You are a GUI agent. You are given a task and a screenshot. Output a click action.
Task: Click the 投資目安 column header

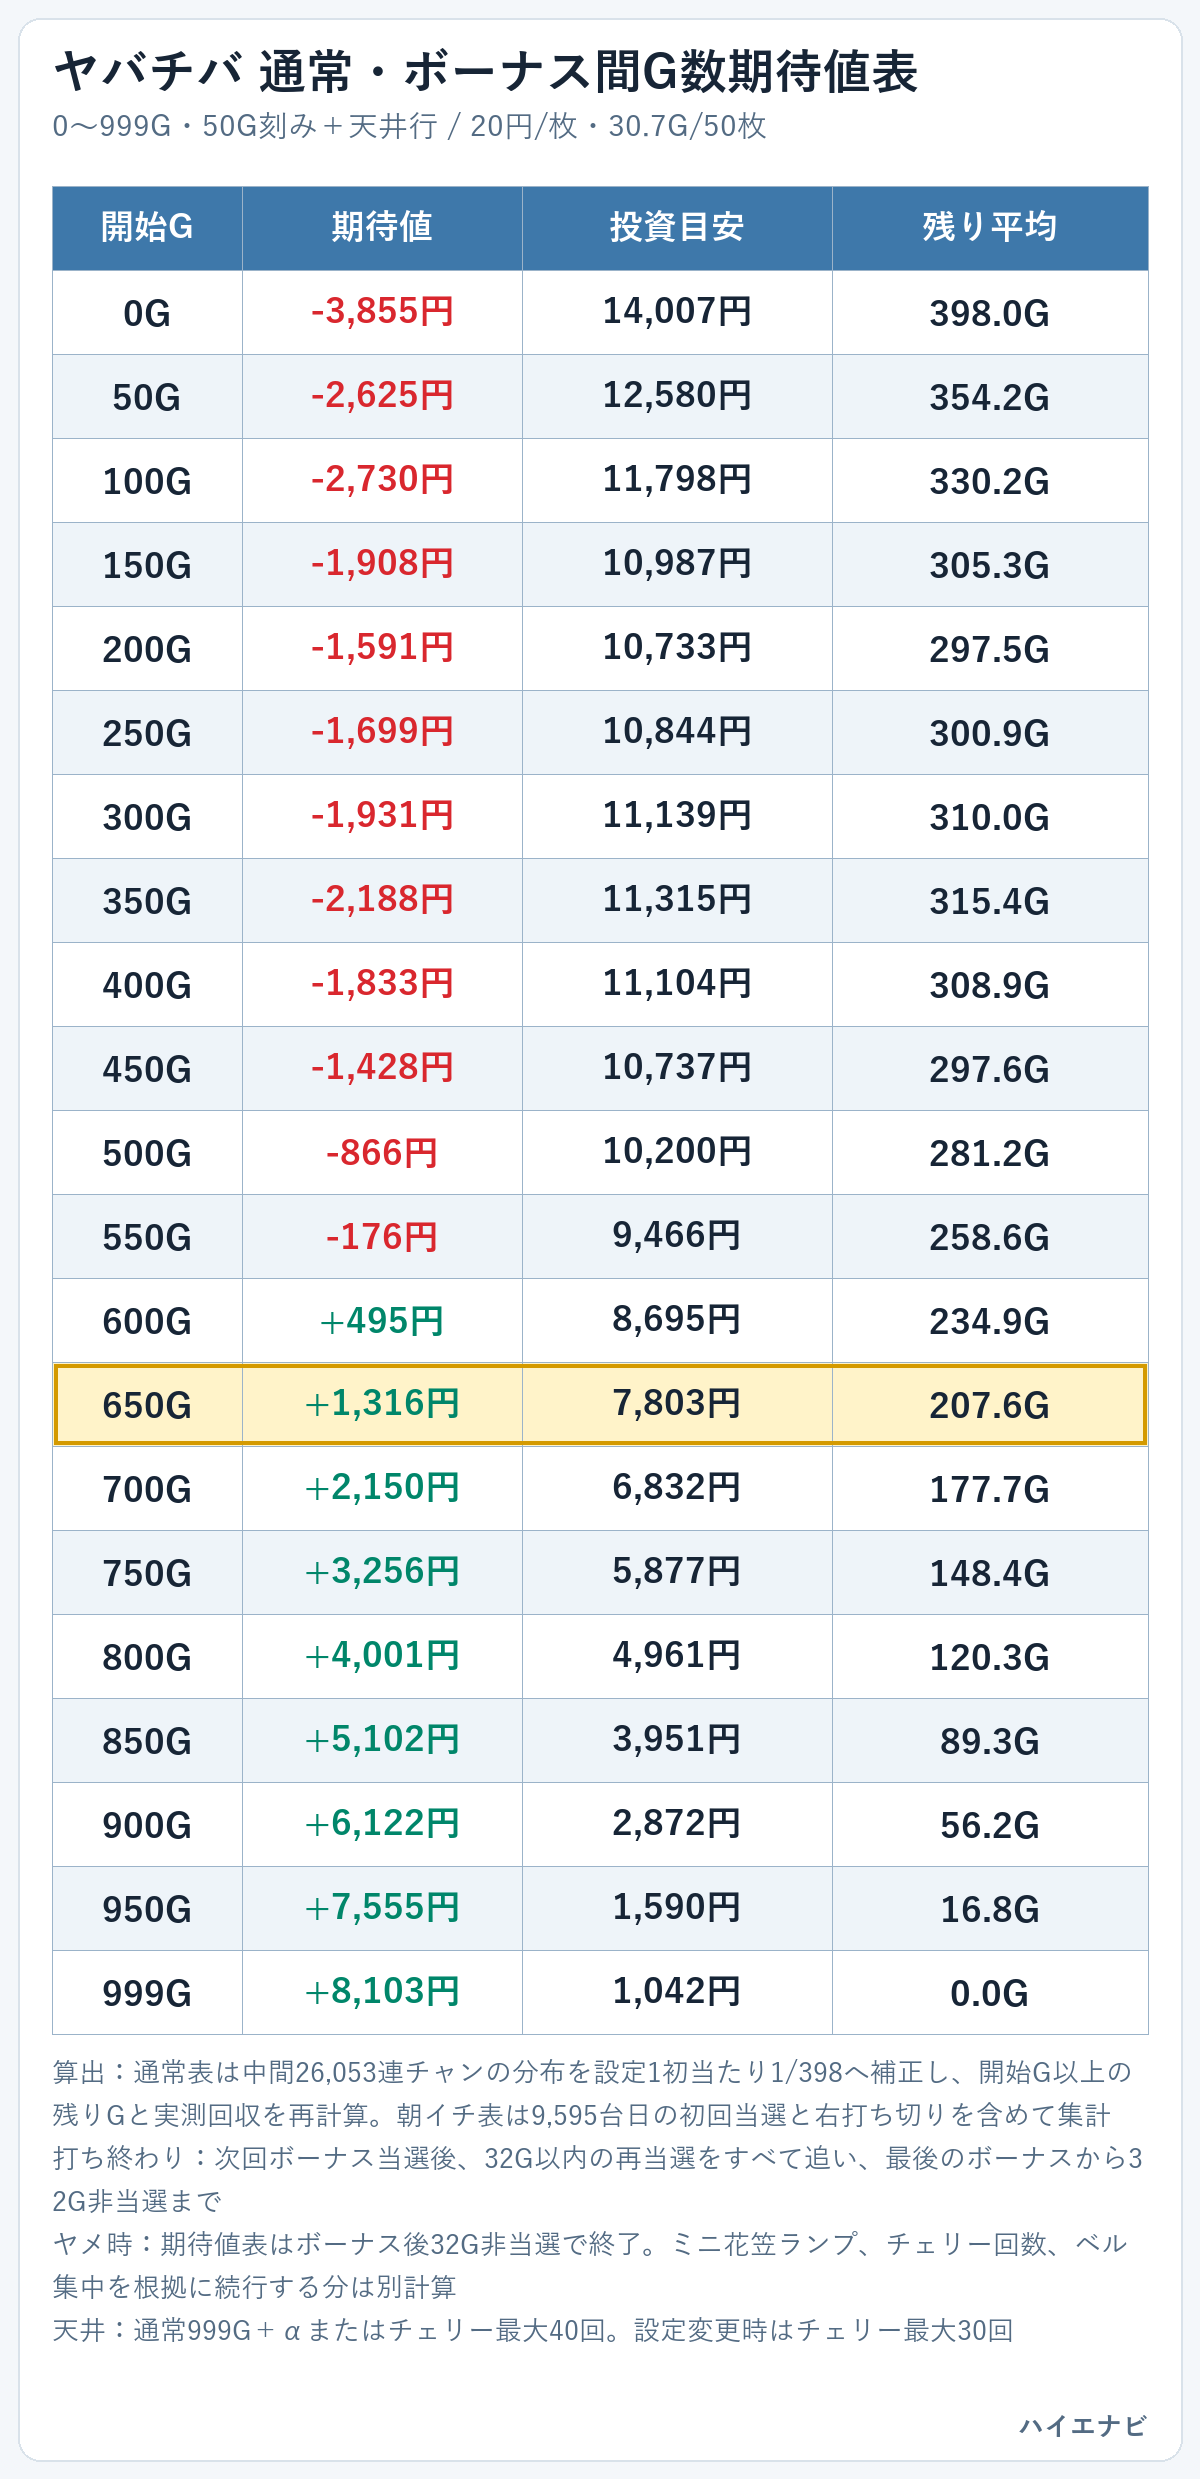pyautogui.click(x=677, y=228)
